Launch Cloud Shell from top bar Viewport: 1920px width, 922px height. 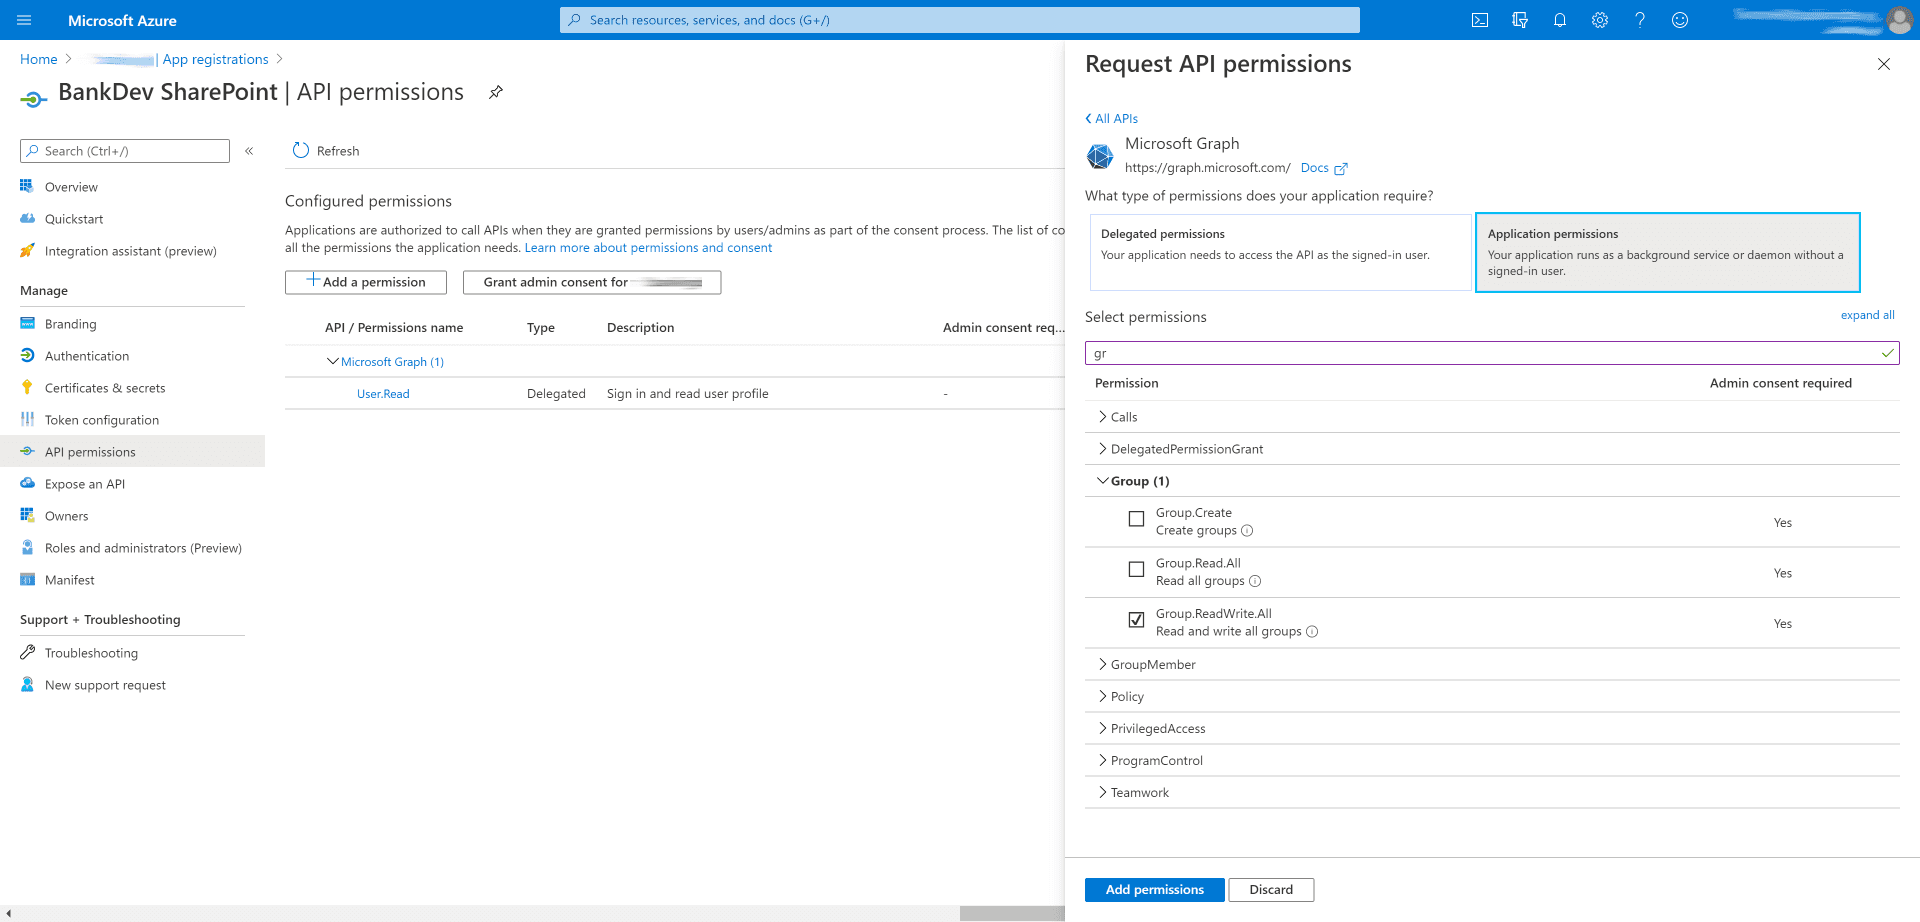[1480, 20]
